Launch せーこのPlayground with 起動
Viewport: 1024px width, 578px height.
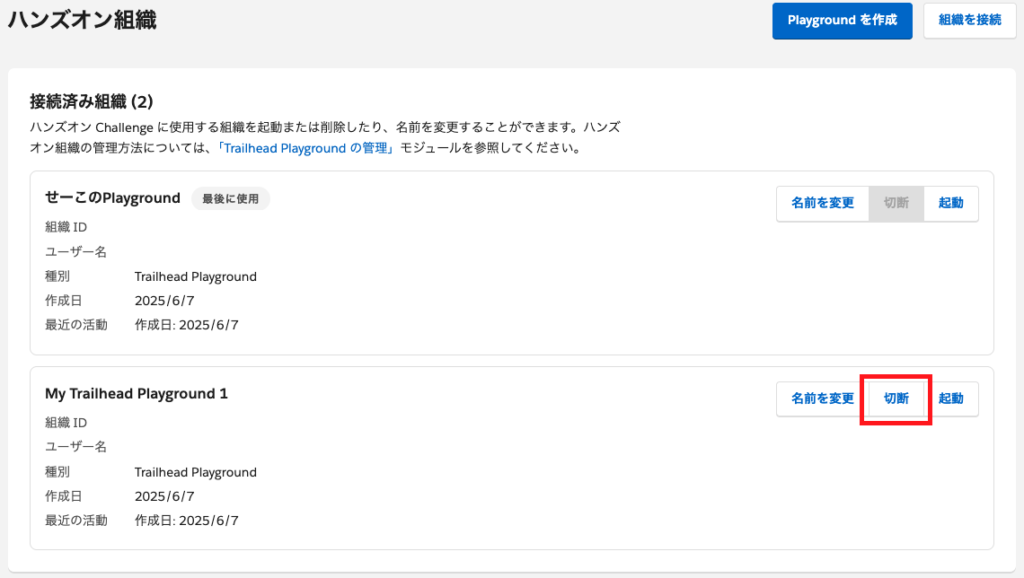pos(951,203)
